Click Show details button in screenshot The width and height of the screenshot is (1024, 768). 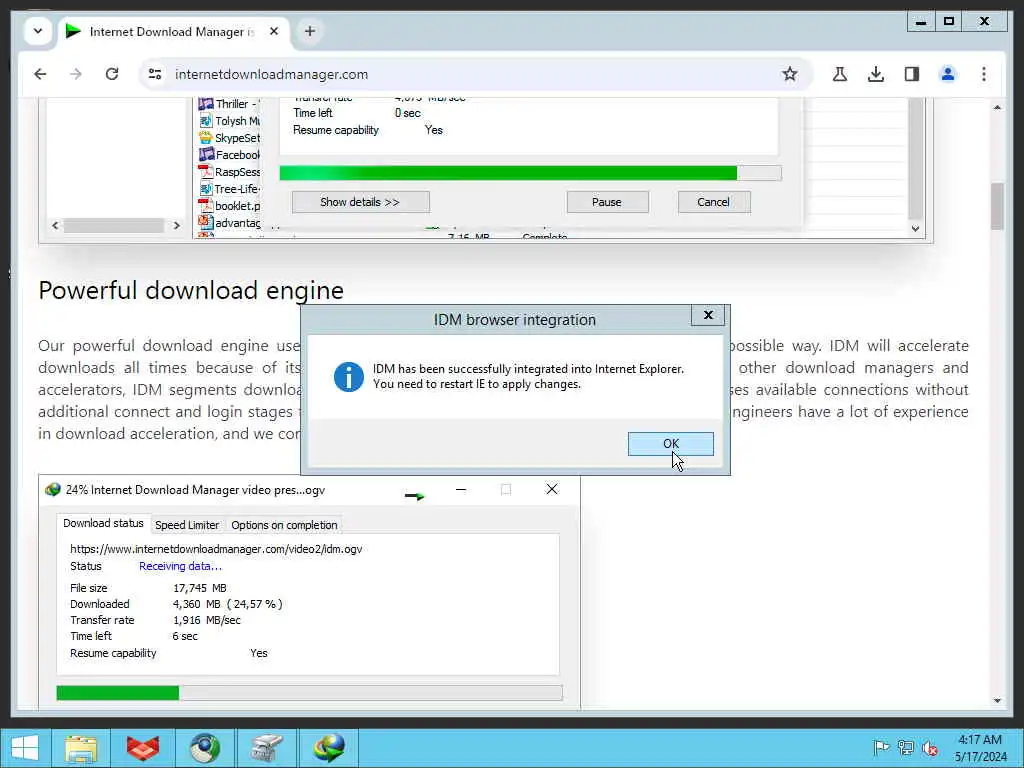coord(360,202)
